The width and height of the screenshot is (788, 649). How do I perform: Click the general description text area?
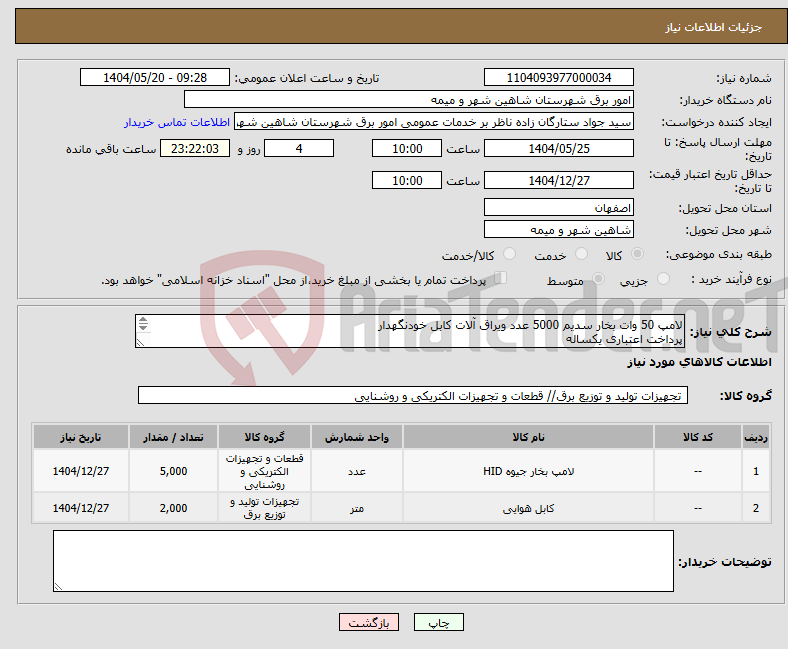pyautogui.click(x=410, y=331)
